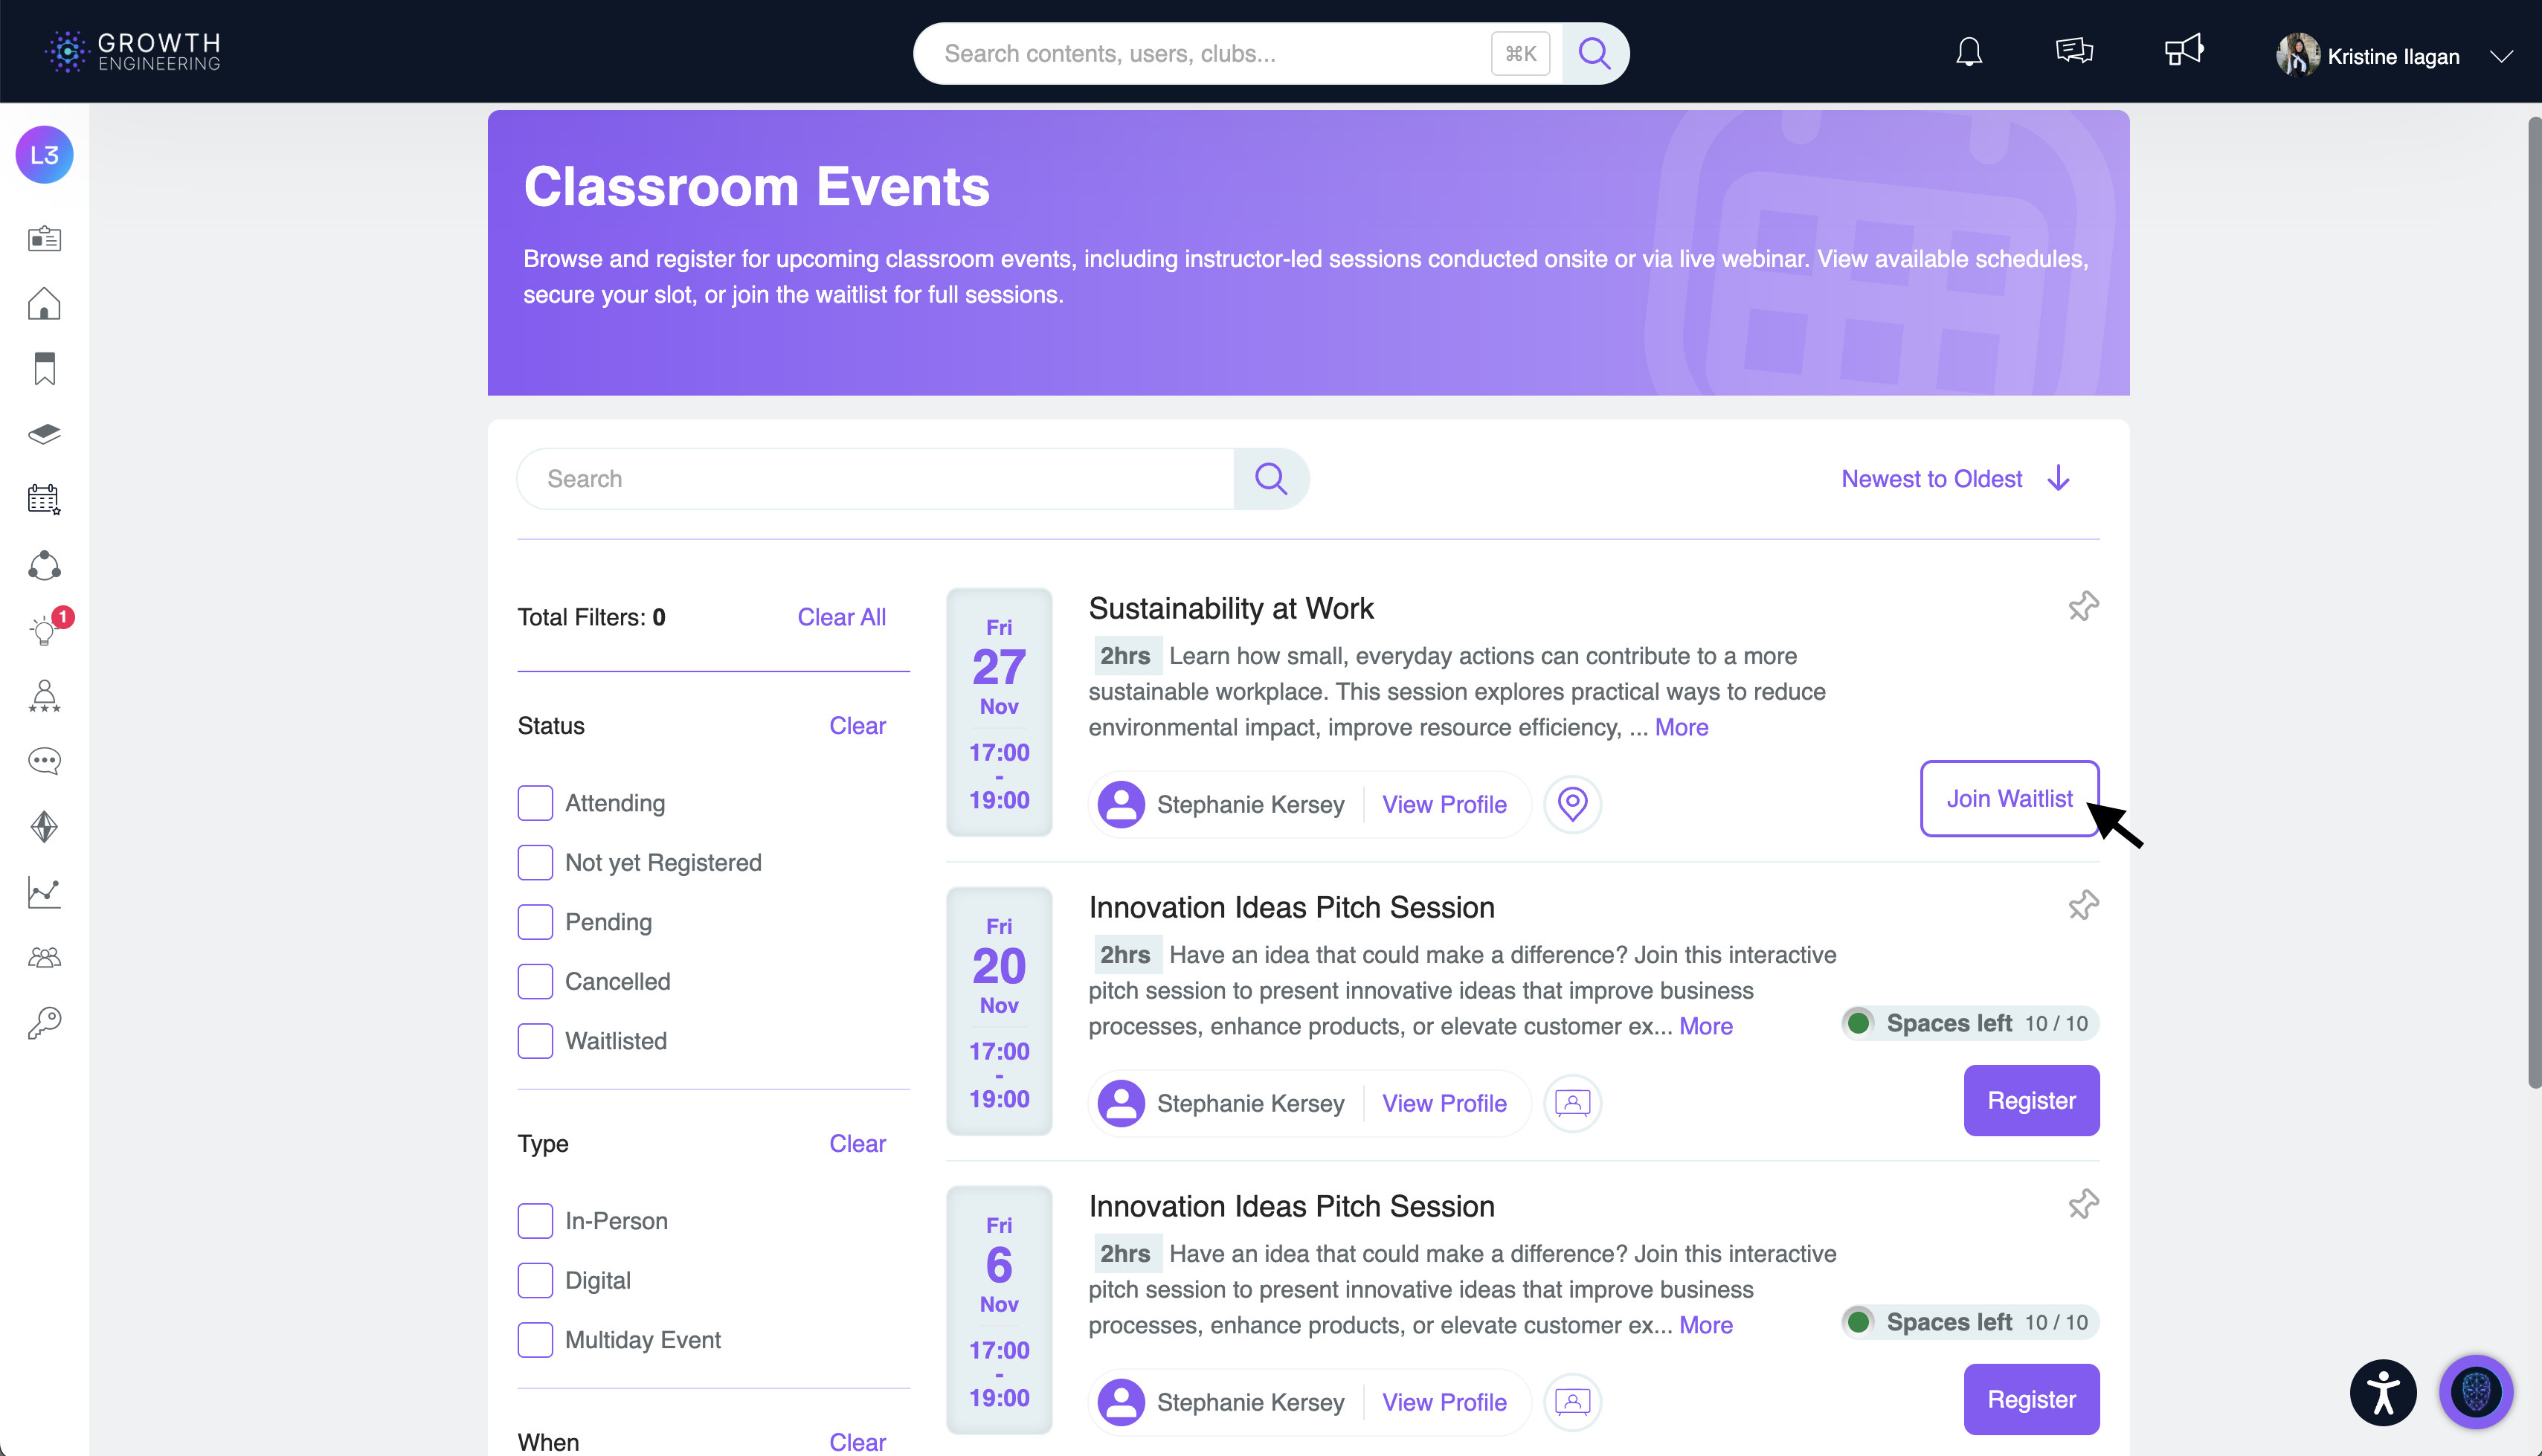
Task: Change the Newest to Oldest sort order
Action: [x=1955, y=479]
